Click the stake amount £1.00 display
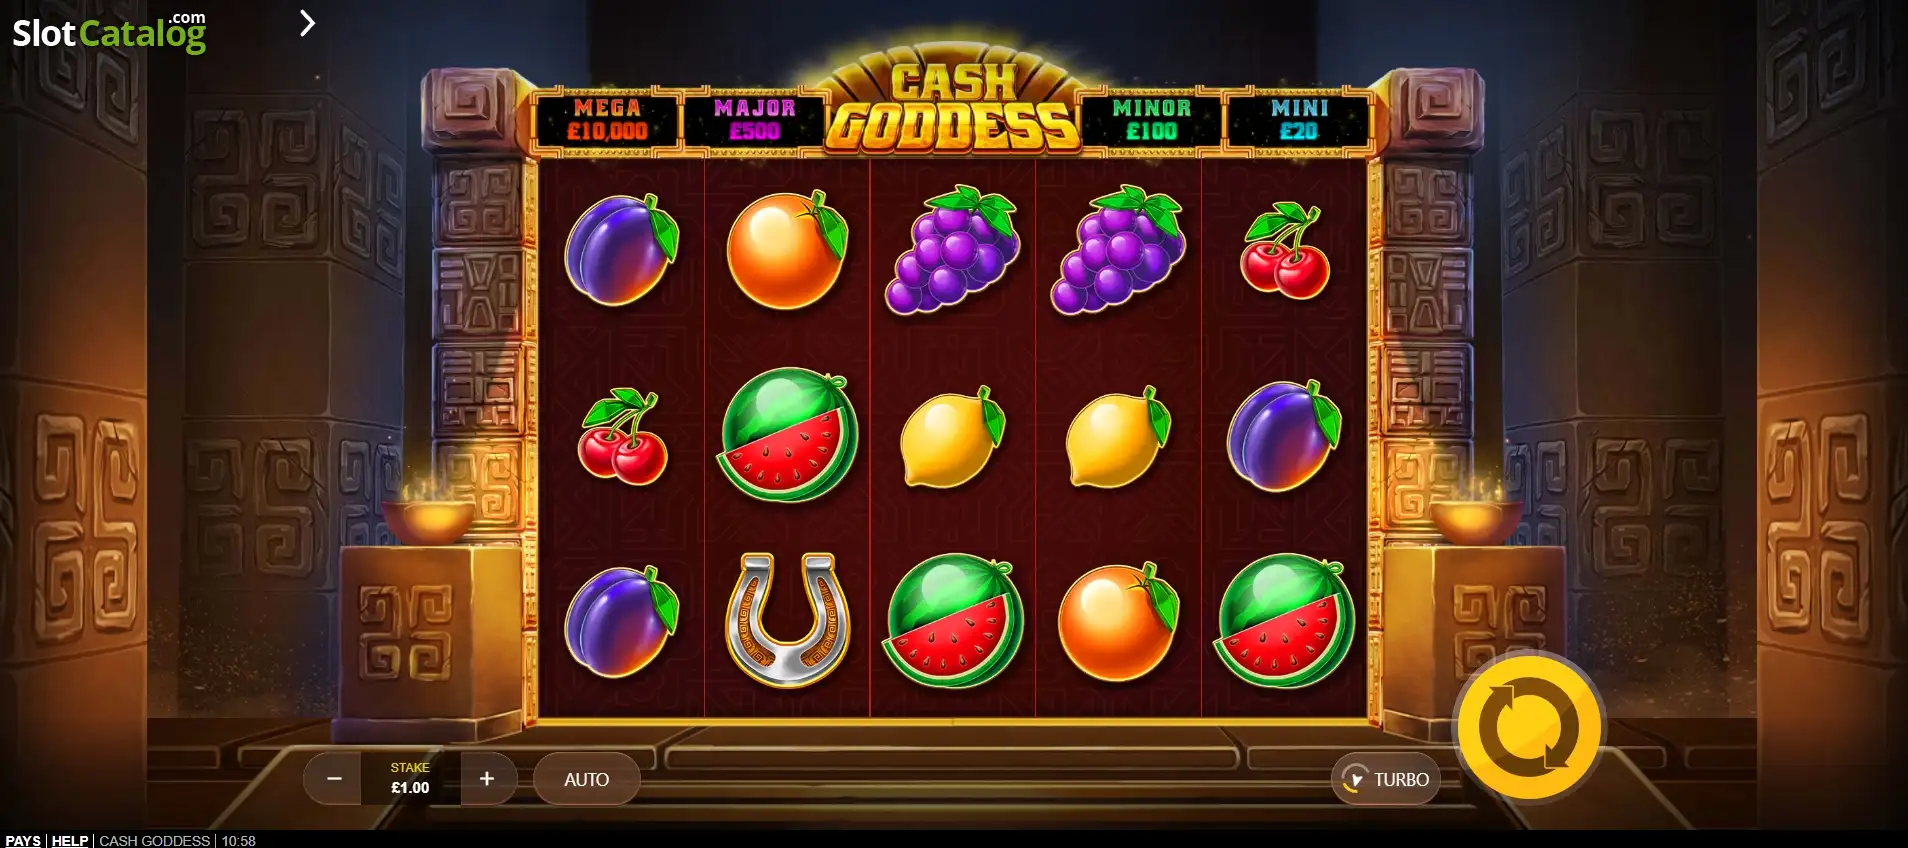The image size is (1908, 848). [410, 779]
